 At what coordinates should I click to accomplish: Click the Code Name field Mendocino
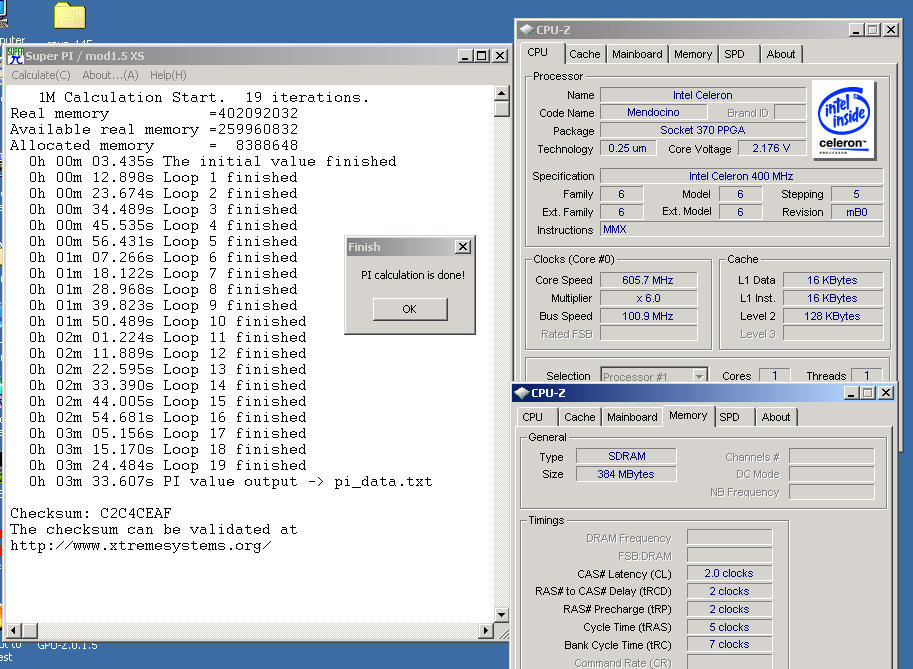653,112
